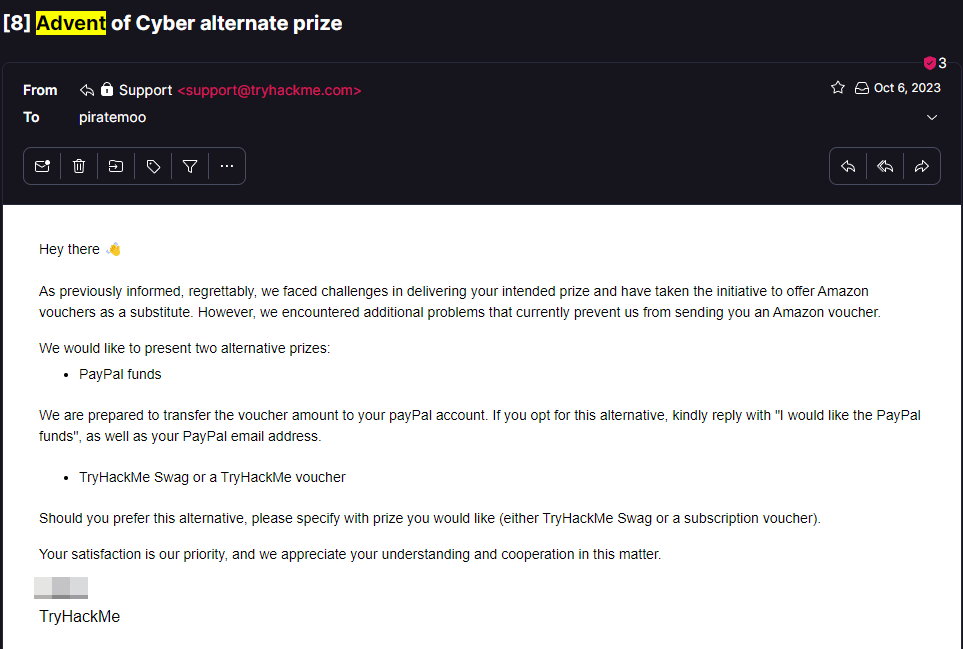Filter similar emails with the funnel icon
This screenshot has width=963, height=649.
[x=190, y=166]
